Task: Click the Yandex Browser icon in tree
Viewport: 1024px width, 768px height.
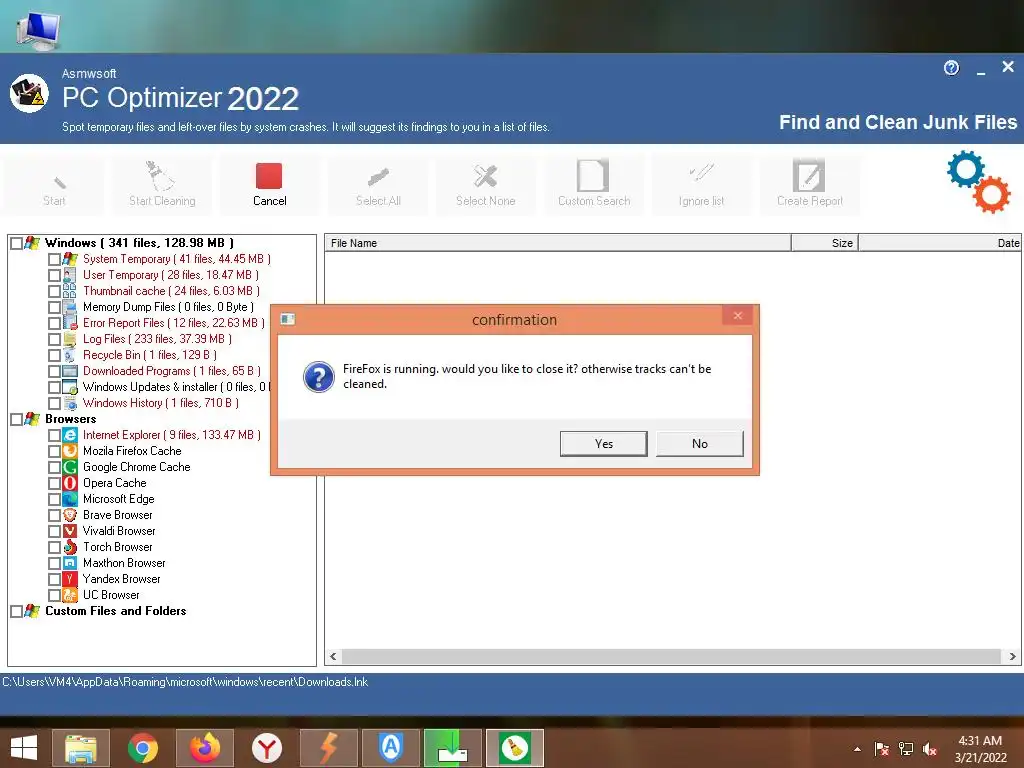Action: (70, 579)
